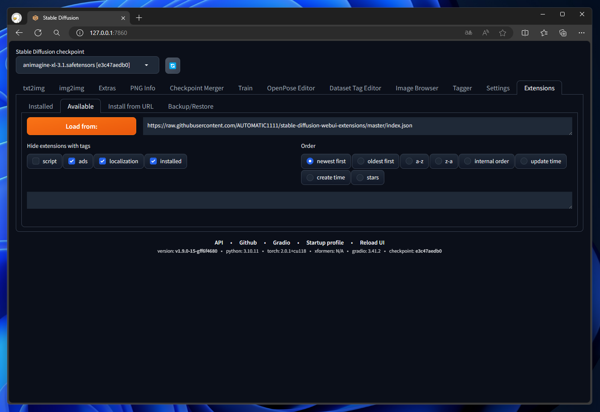Open the translate icon in address bar
This screenshot has height=412, width=600.
468,33
